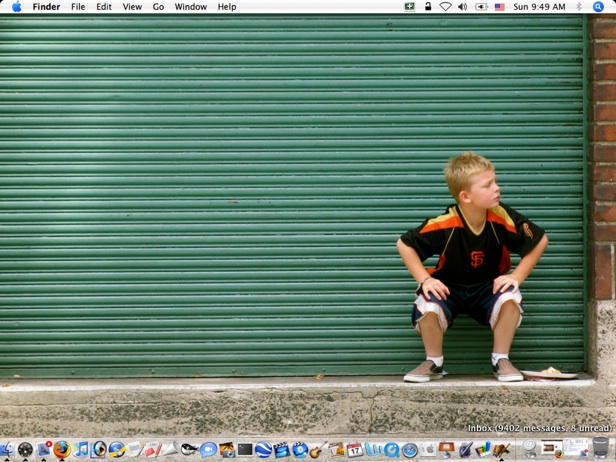
Task: Click the green plus menu bar icon
Action: point(409,7)
